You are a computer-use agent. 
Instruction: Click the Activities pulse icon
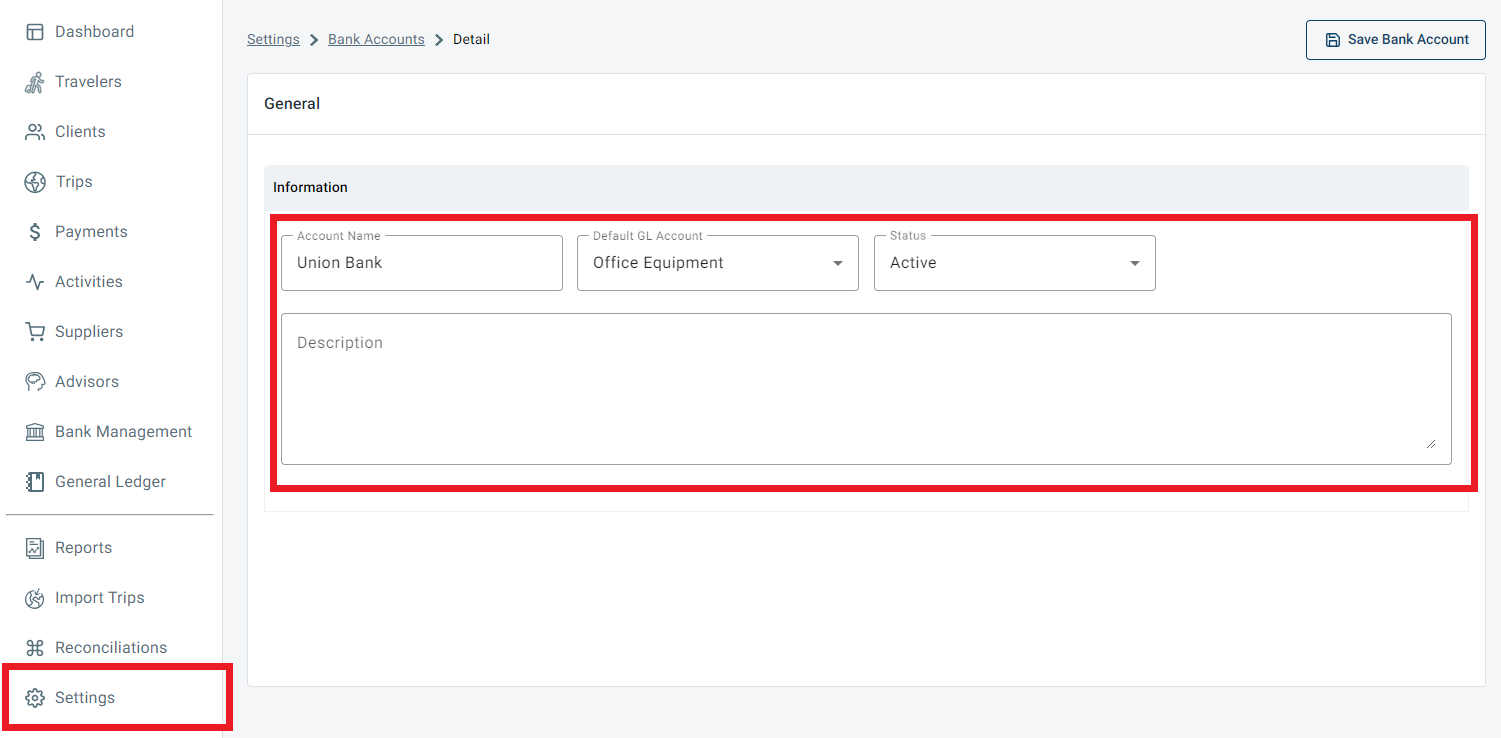point(35,282)
